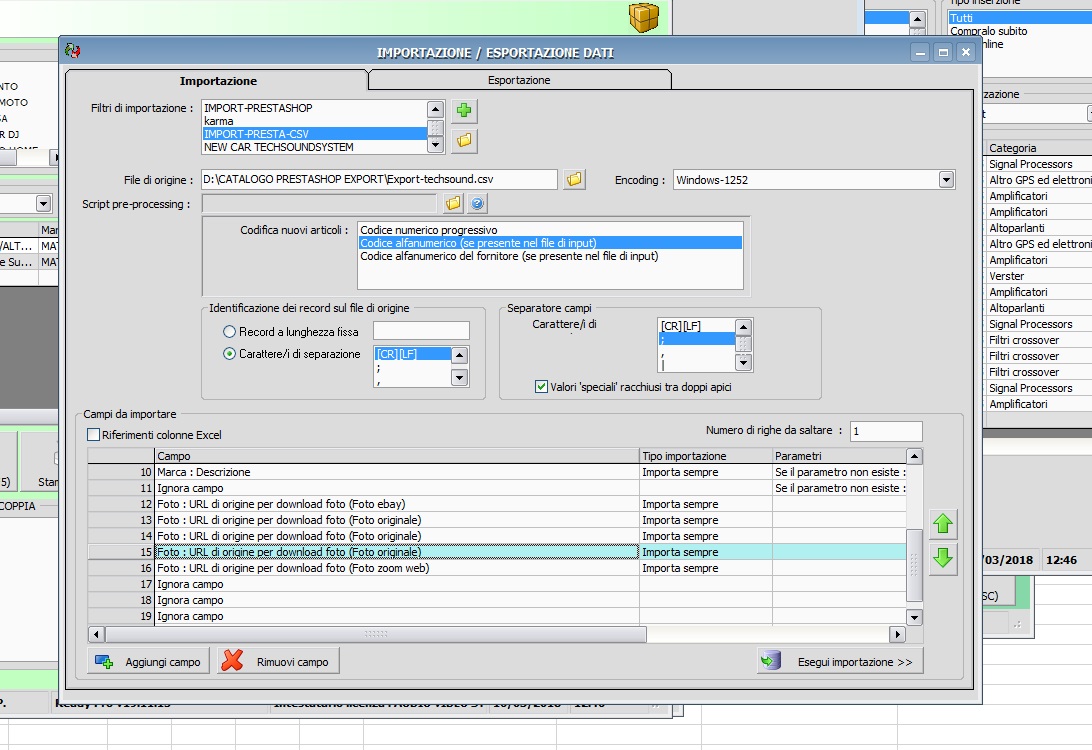Viewport: 1092px width, 750px height.
Task: Click the Aggiungi campo button
Action: [148, 662]
